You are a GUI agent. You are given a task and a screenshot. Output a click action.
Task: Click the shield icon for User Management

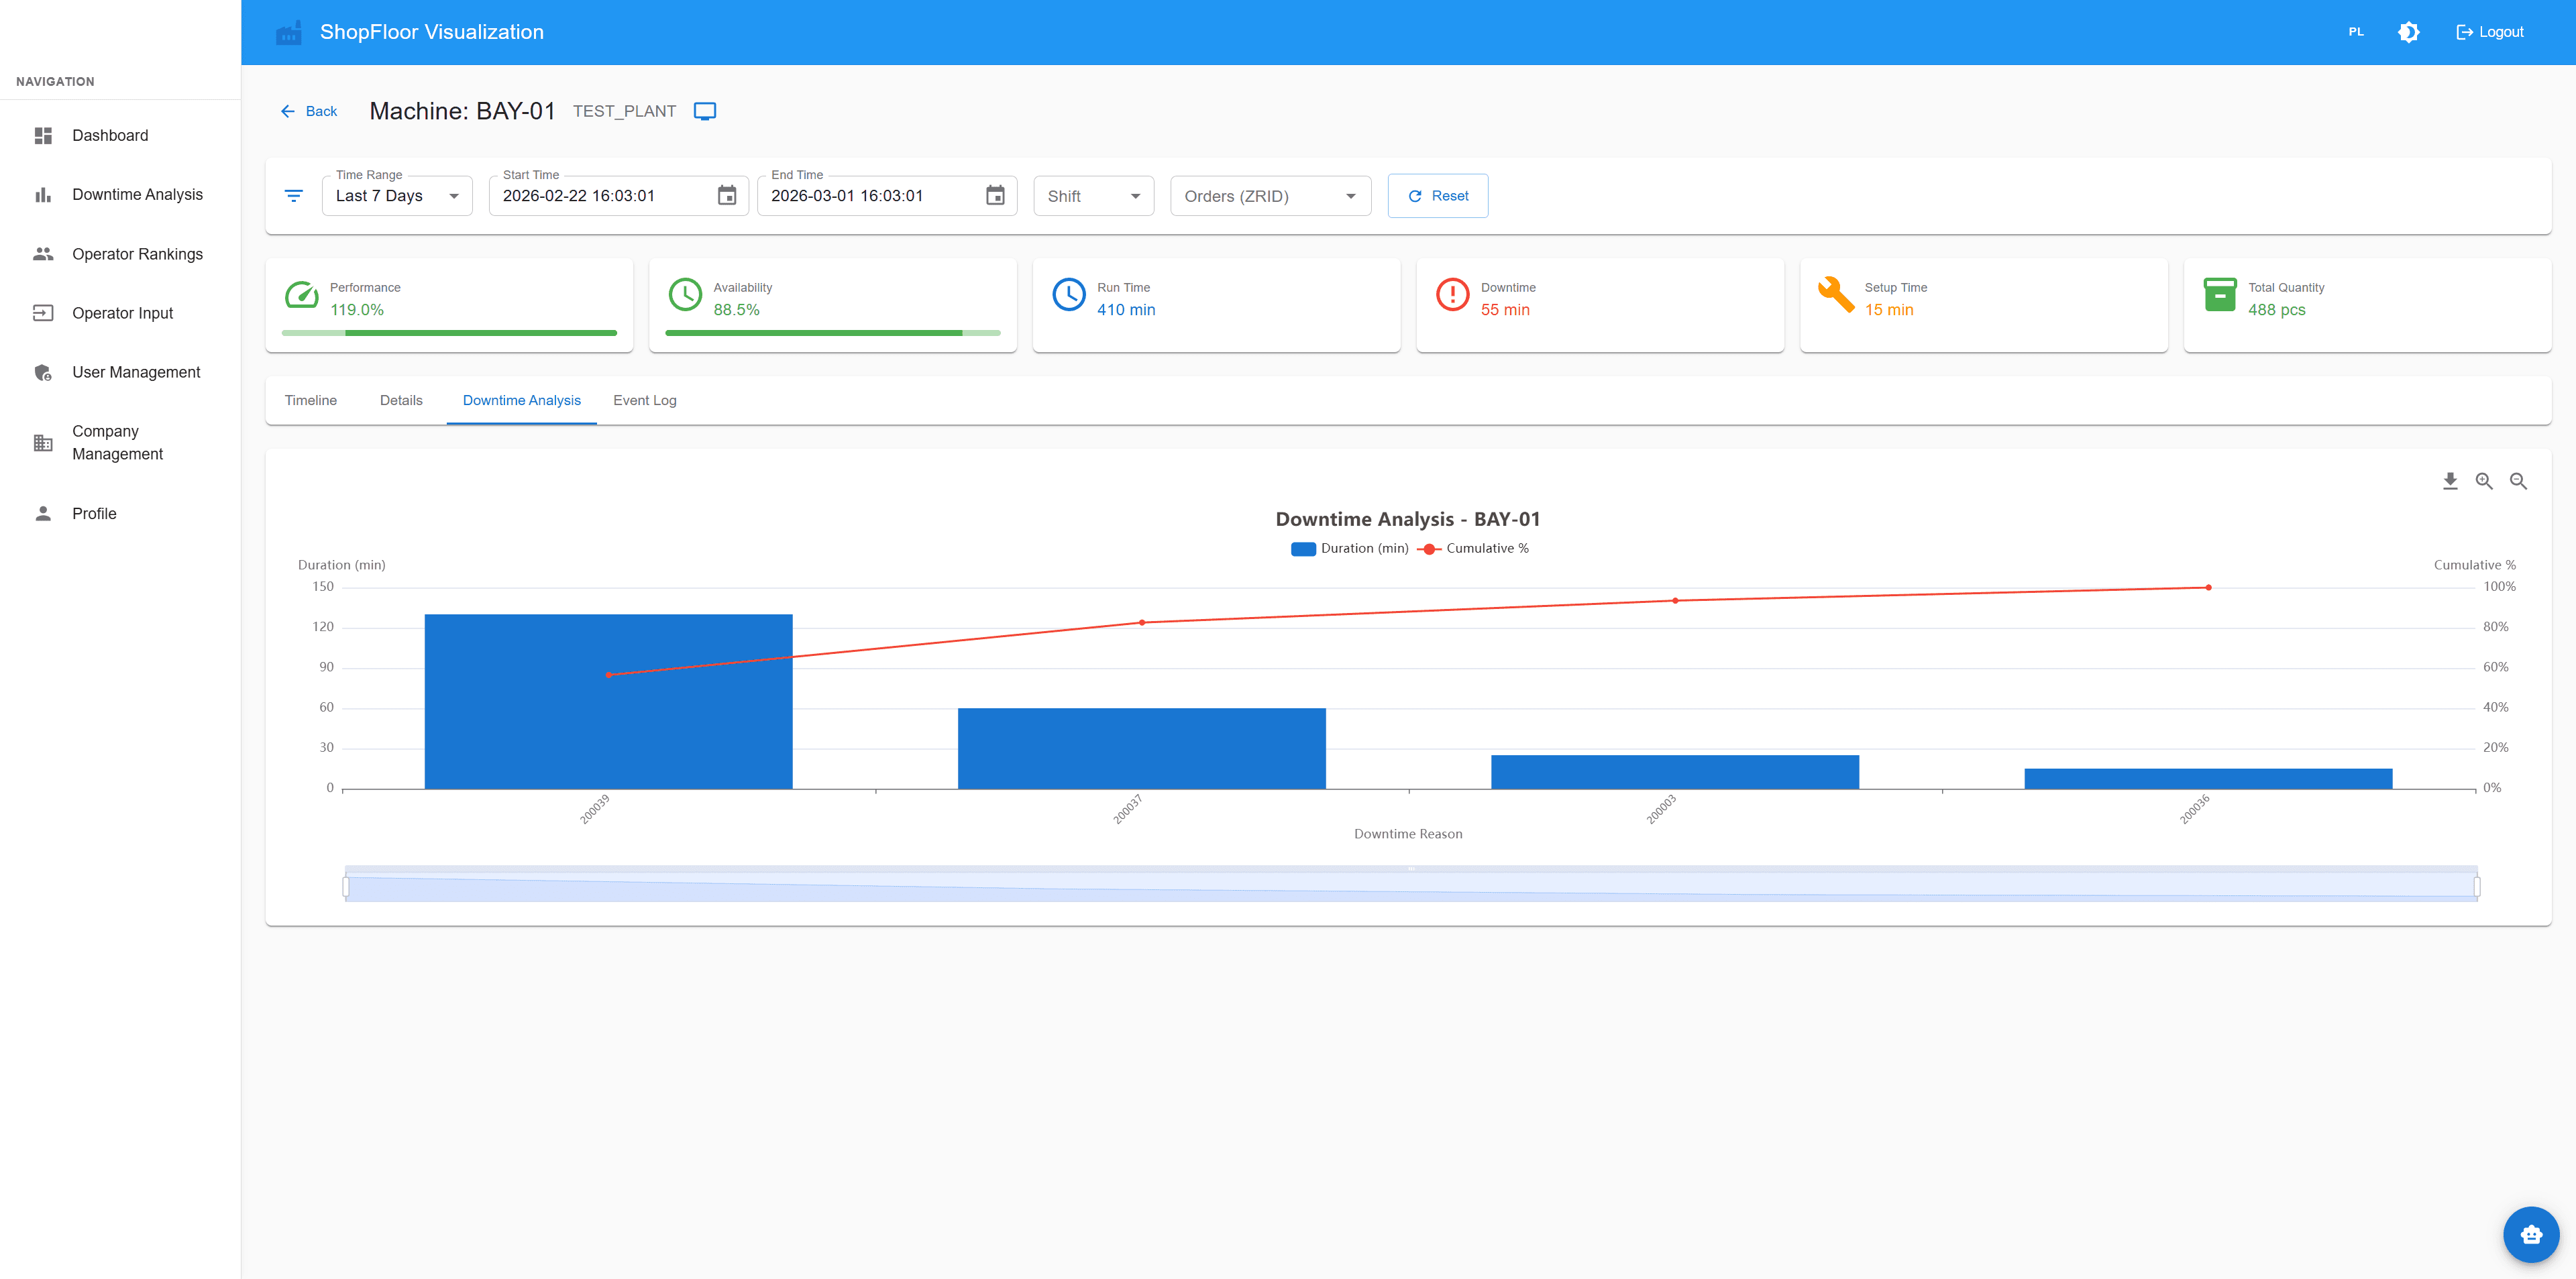tap(43, 372)
